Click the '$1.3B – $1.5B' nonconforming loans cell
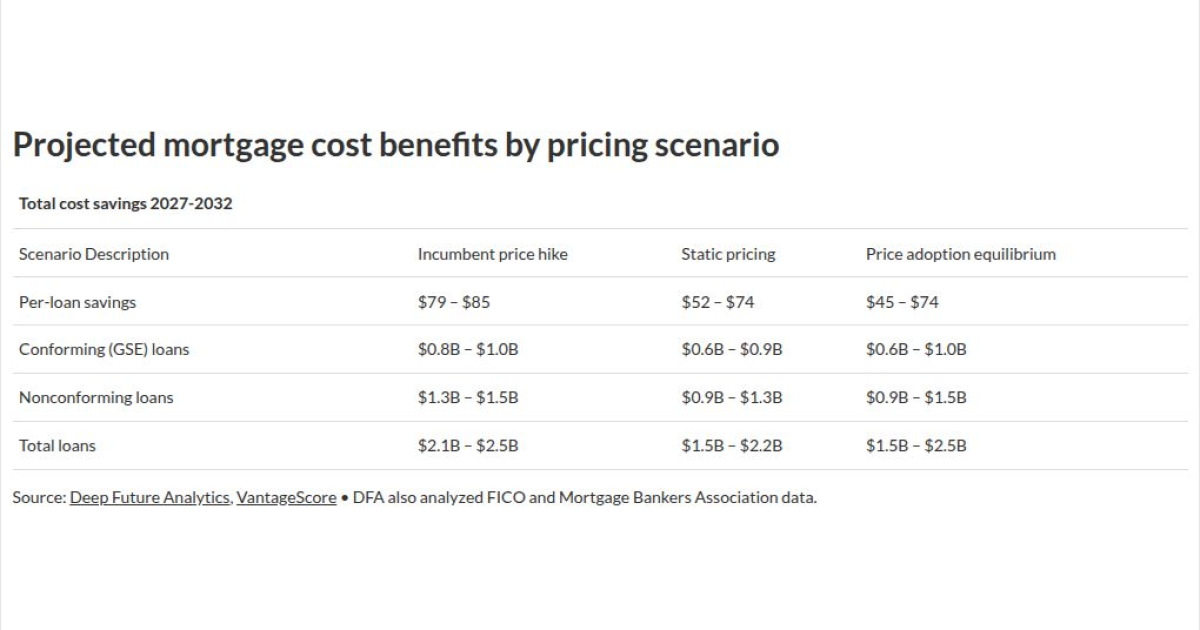 pyautogui.click(x=468, y=398)
